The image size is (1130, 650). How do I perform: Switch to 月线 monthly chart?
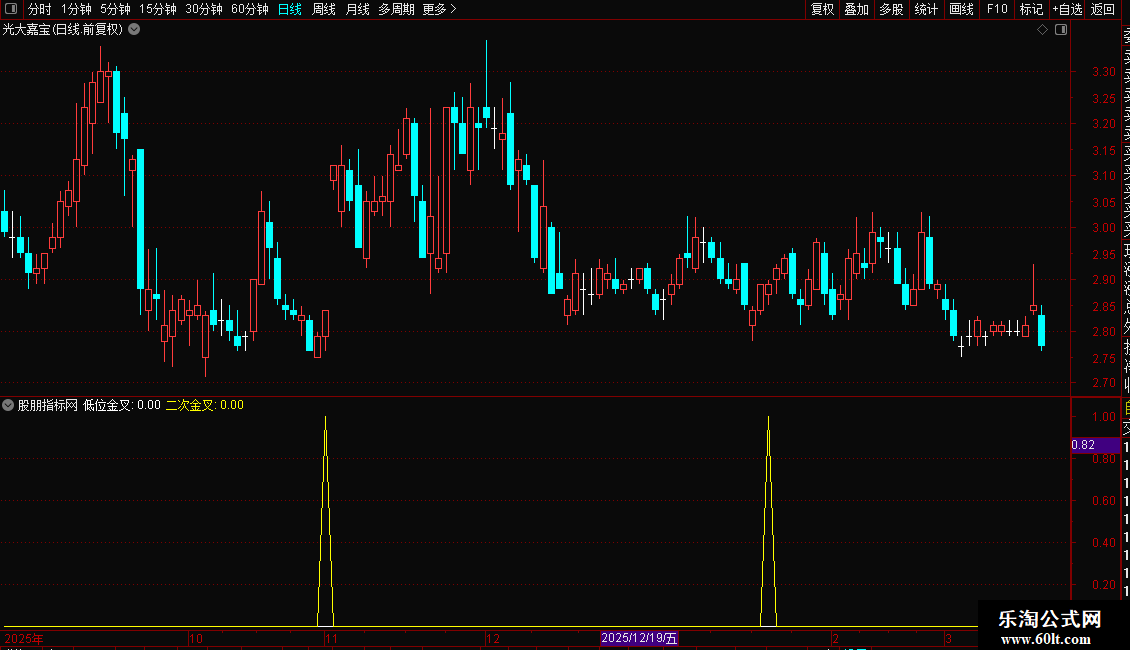tap(357, 9)
